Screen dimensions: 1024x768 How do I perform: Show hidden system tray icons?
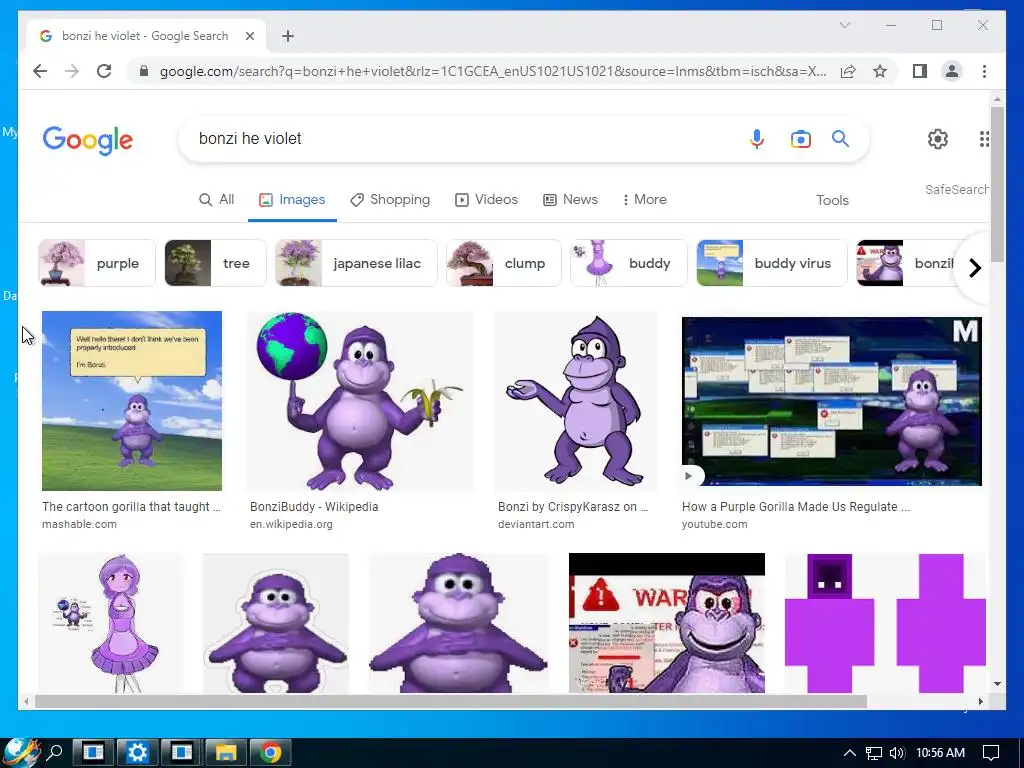[x=849, y=753]
